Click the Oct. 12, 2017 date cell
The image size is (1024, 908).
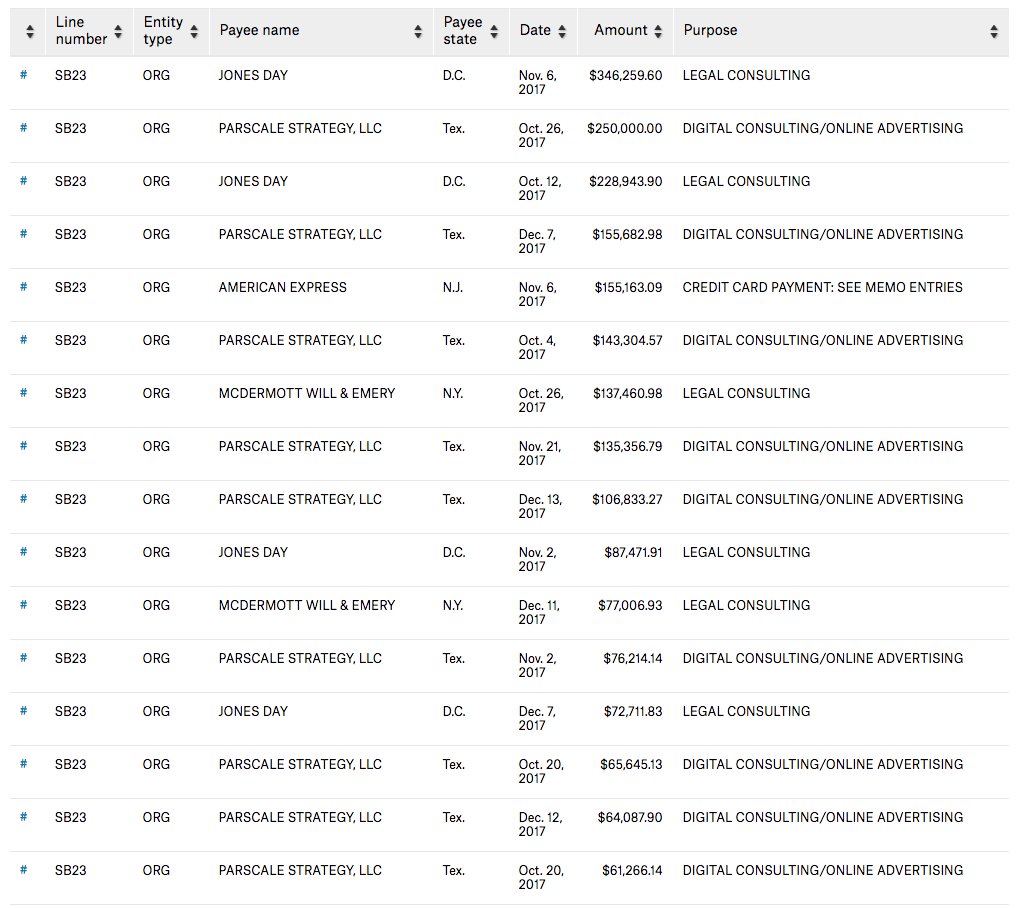click(540, 188)
